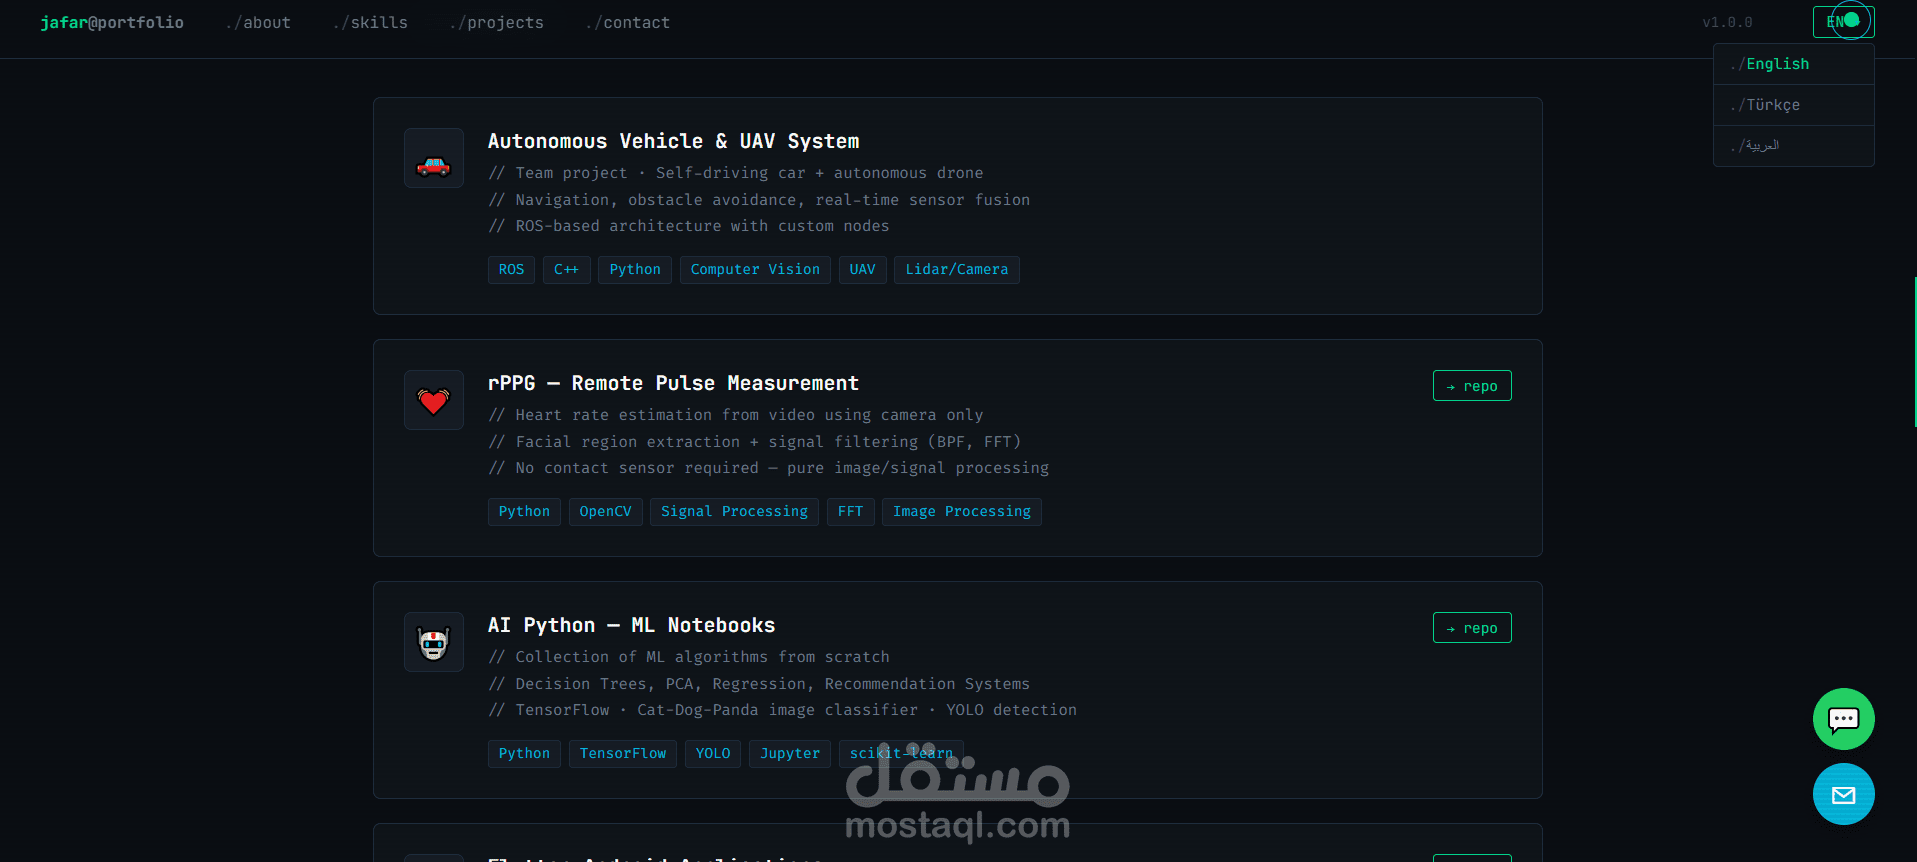The height and width of the screenshot is (862, 1917).
Task: Click the AI Python — ML Notebooks title
Action: [631, 625]
